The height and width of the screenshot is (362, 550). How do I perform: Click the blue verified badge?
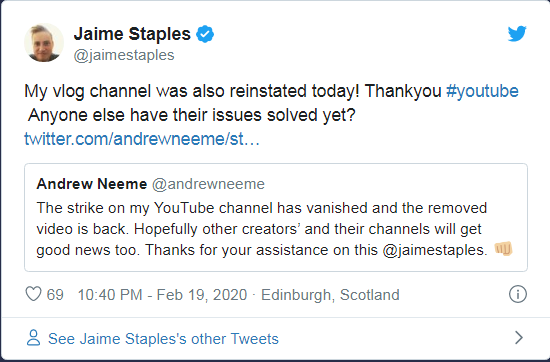(205, 34)
